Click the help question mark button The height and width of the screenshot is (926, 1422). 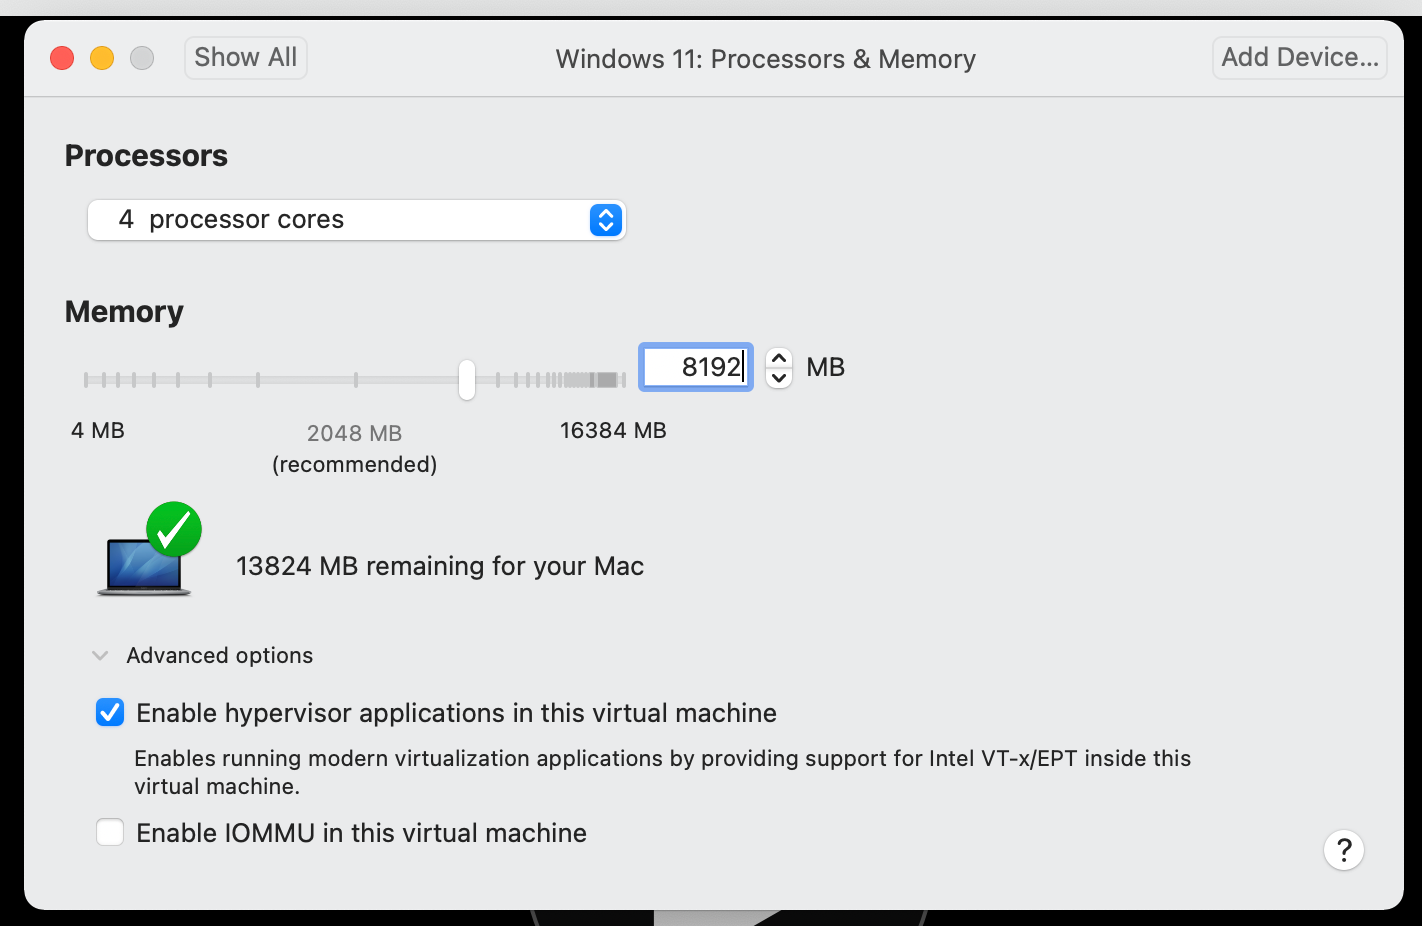click(1344, 850)
